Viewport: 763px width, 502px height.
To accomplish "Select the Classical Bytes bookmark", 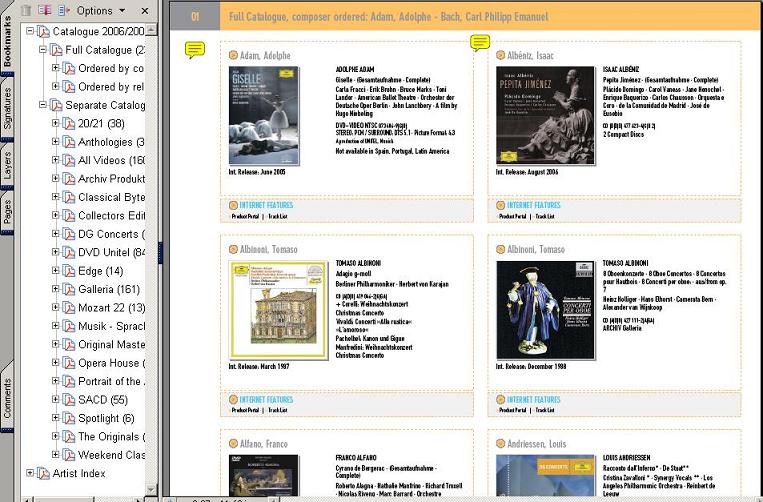I will tap(111, 197).
